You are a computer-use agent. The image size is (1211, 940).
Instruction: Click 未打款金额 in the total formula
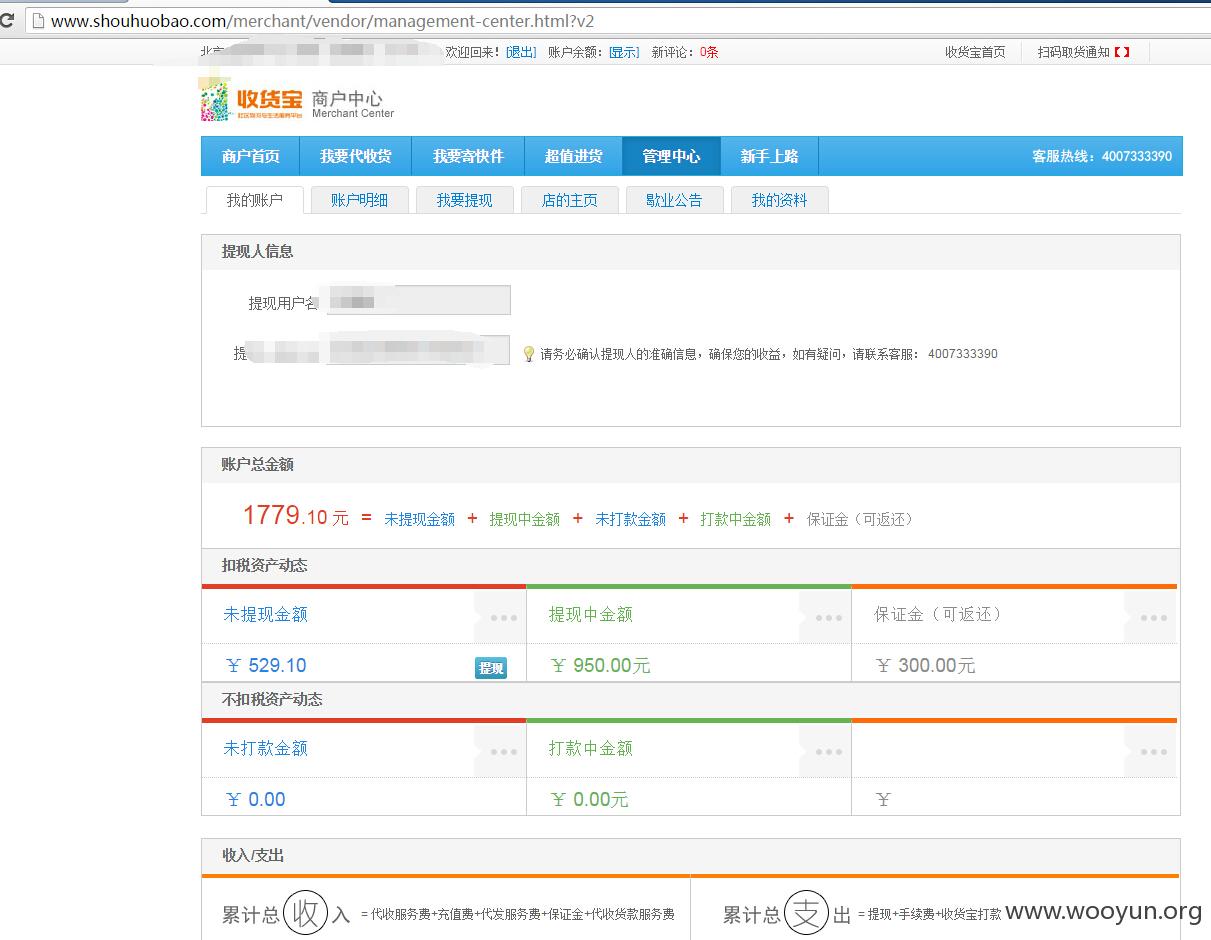click(x=630, y=519)
